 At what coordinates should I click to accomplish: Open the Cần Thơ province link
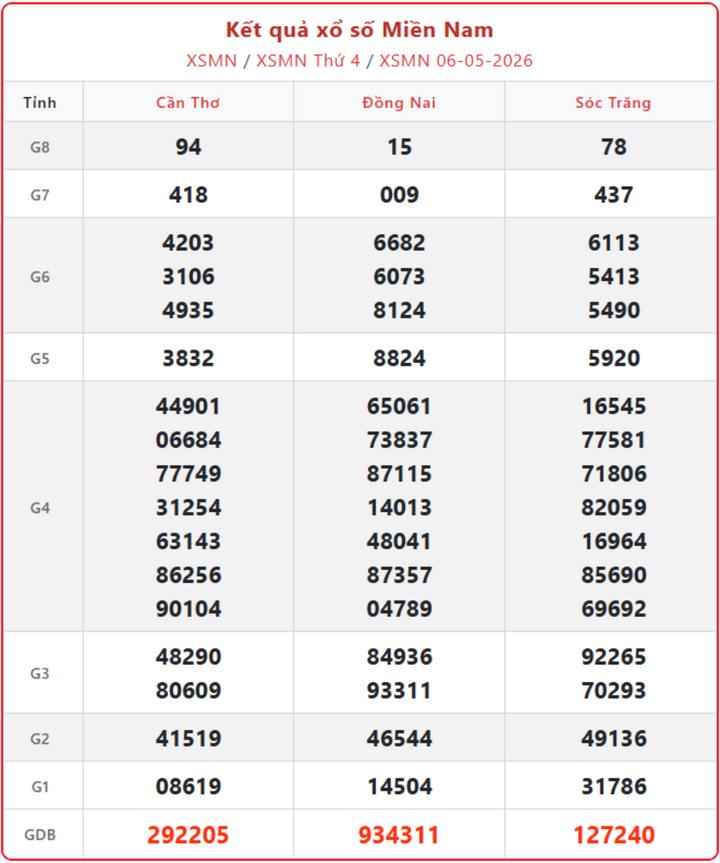[x=188, y=102]
